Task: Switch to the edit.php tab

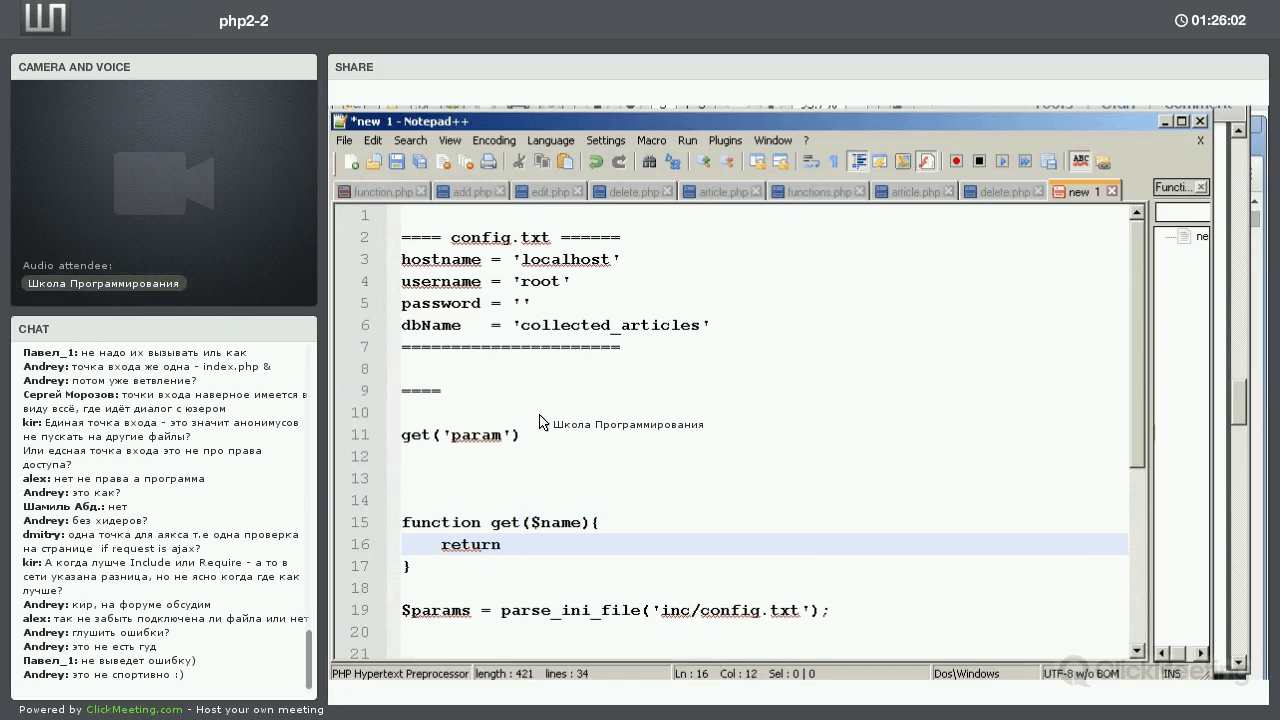Action: pos(550,192)
